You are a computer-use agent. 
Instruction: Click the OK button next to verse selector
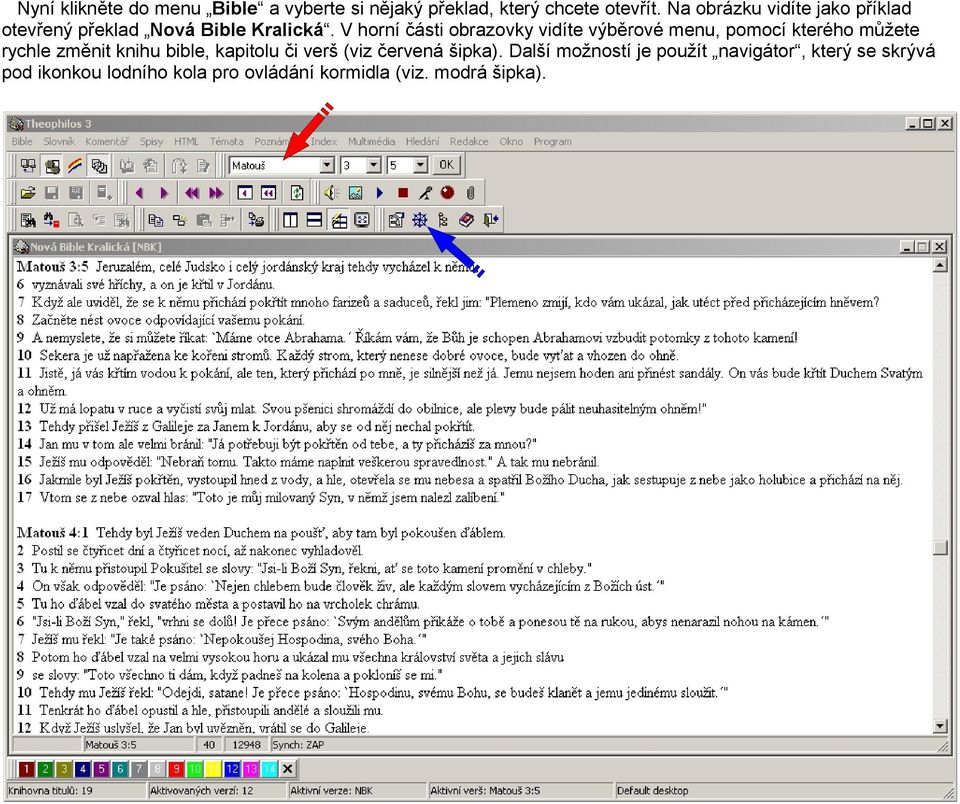[x=446, y=165]
